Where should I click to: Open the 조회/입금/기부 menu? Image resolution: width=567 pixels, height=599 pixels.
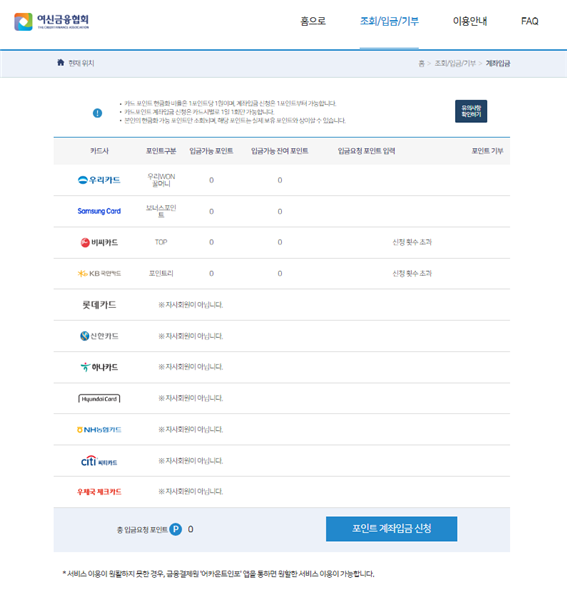pyautogui.click(x=389, y=21)
